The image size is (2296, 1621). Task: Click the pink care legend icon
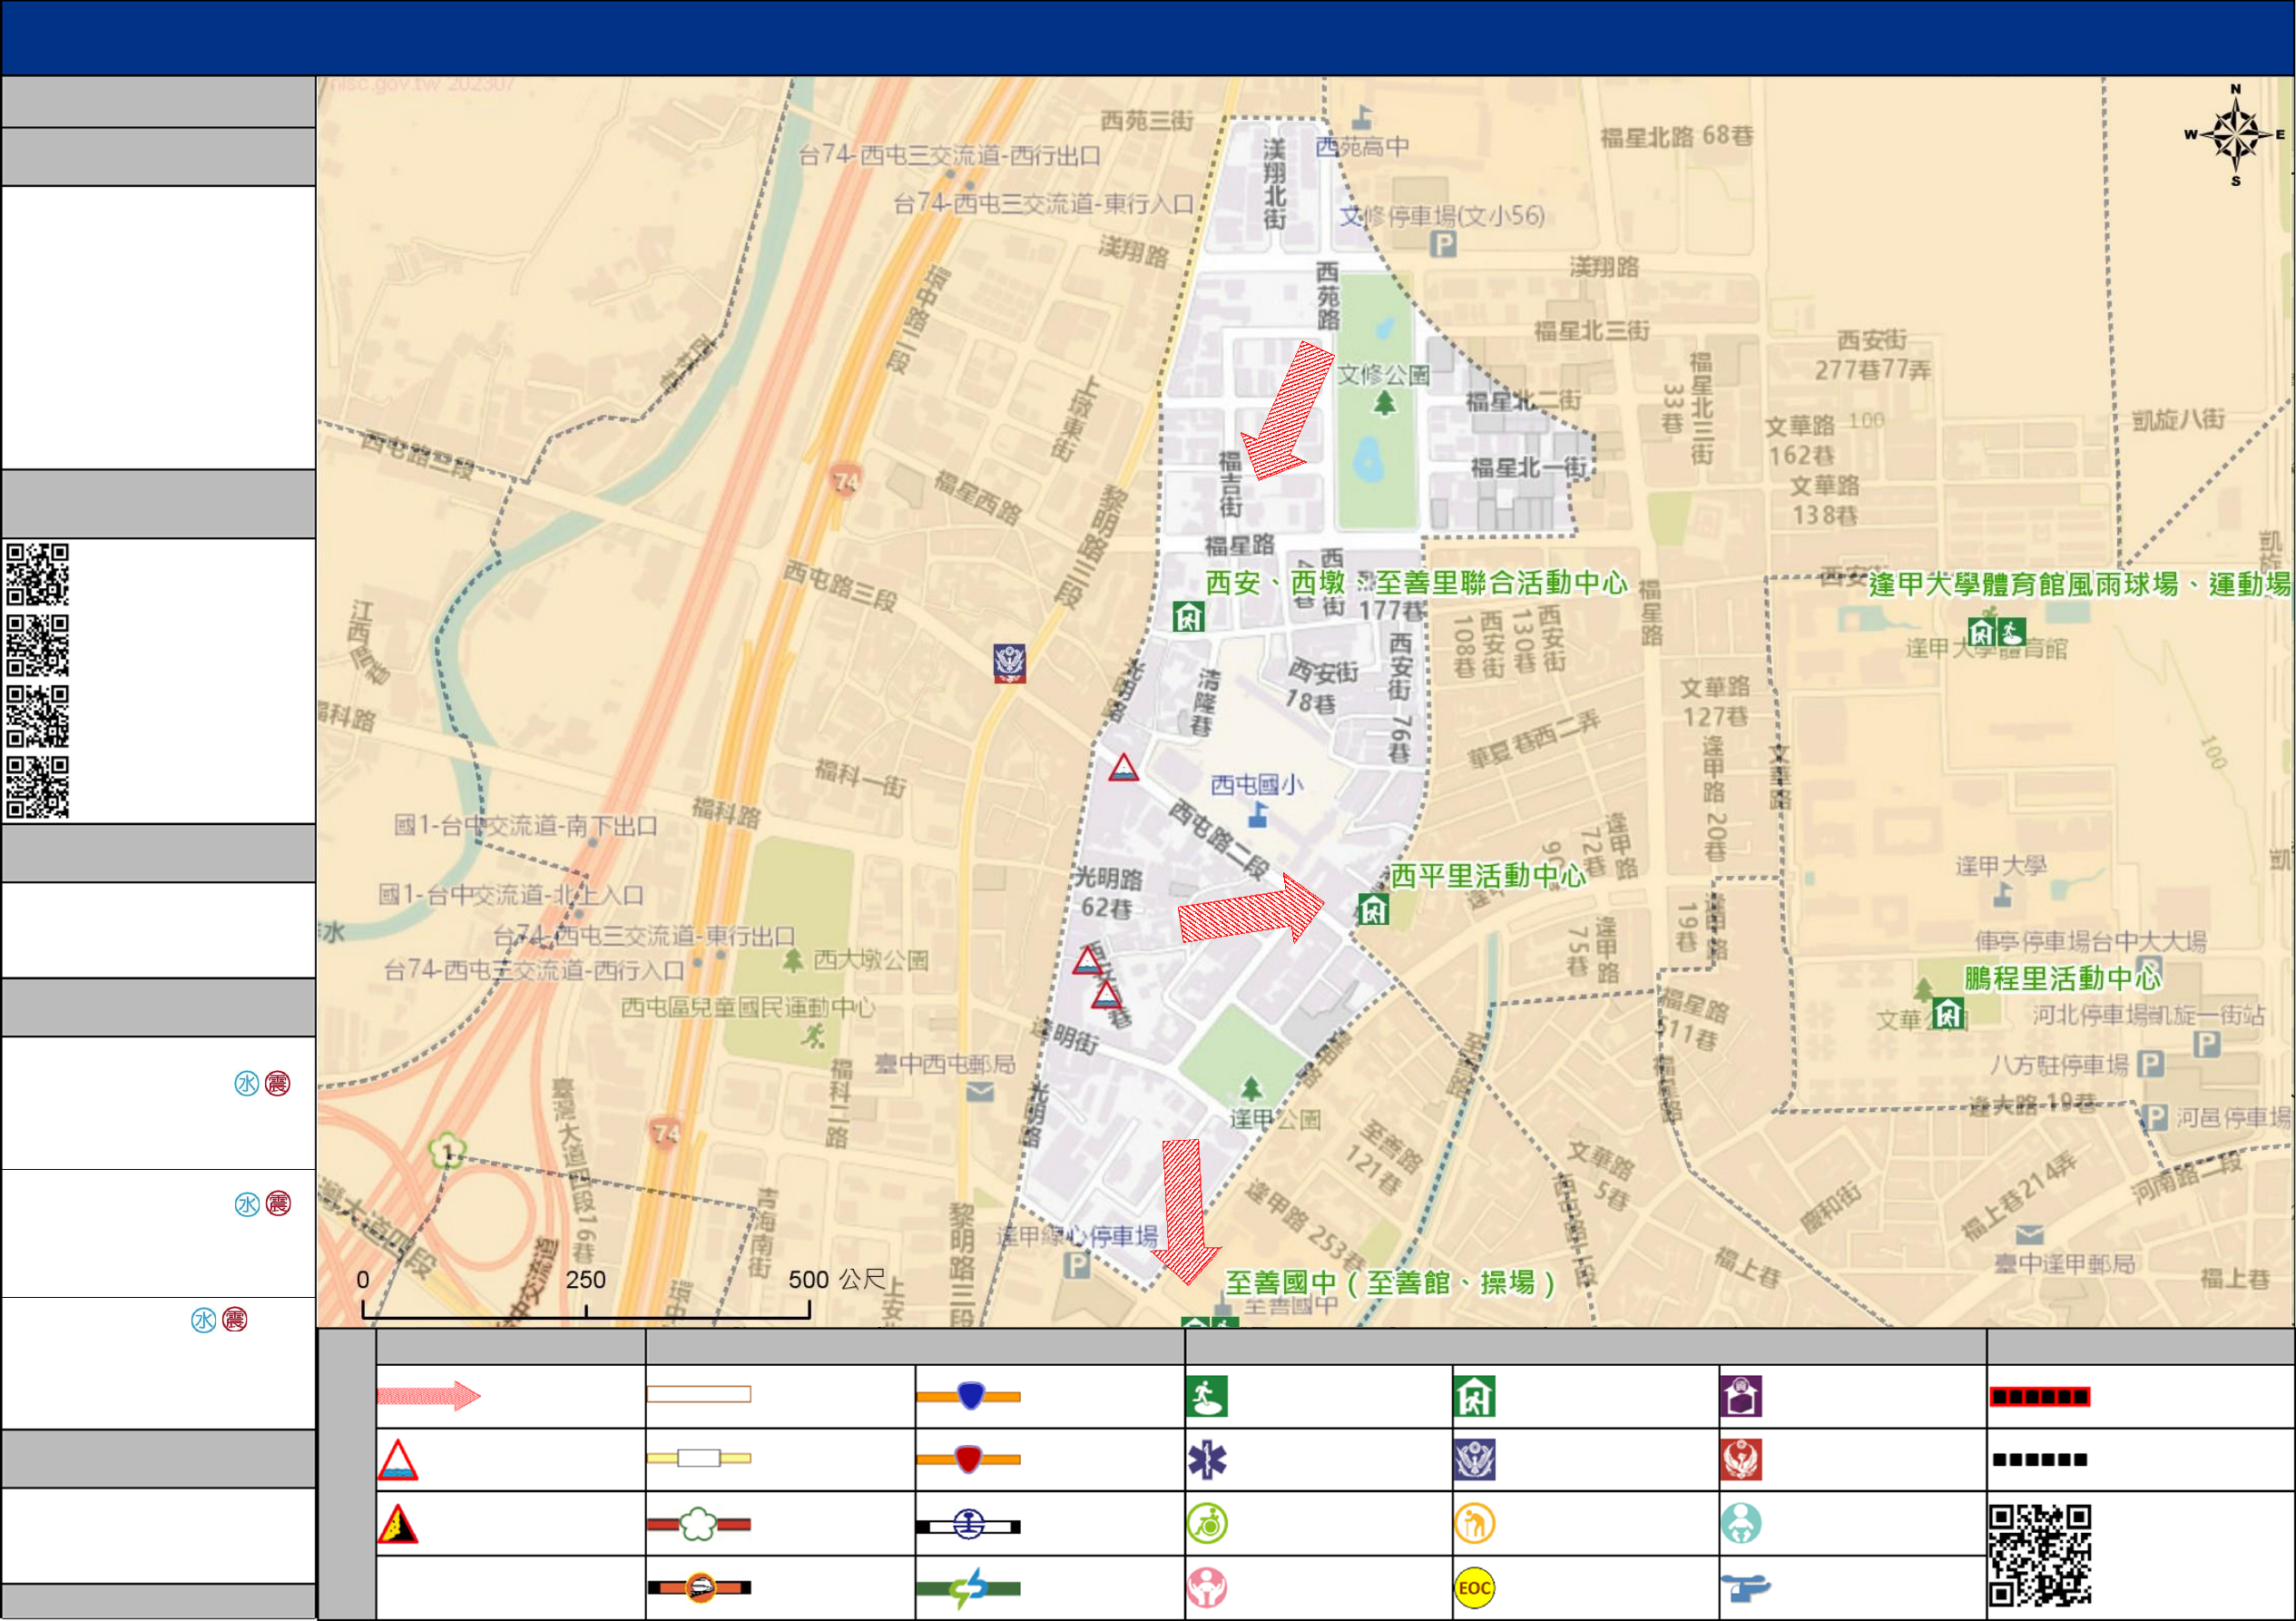pos(1207,1588)
